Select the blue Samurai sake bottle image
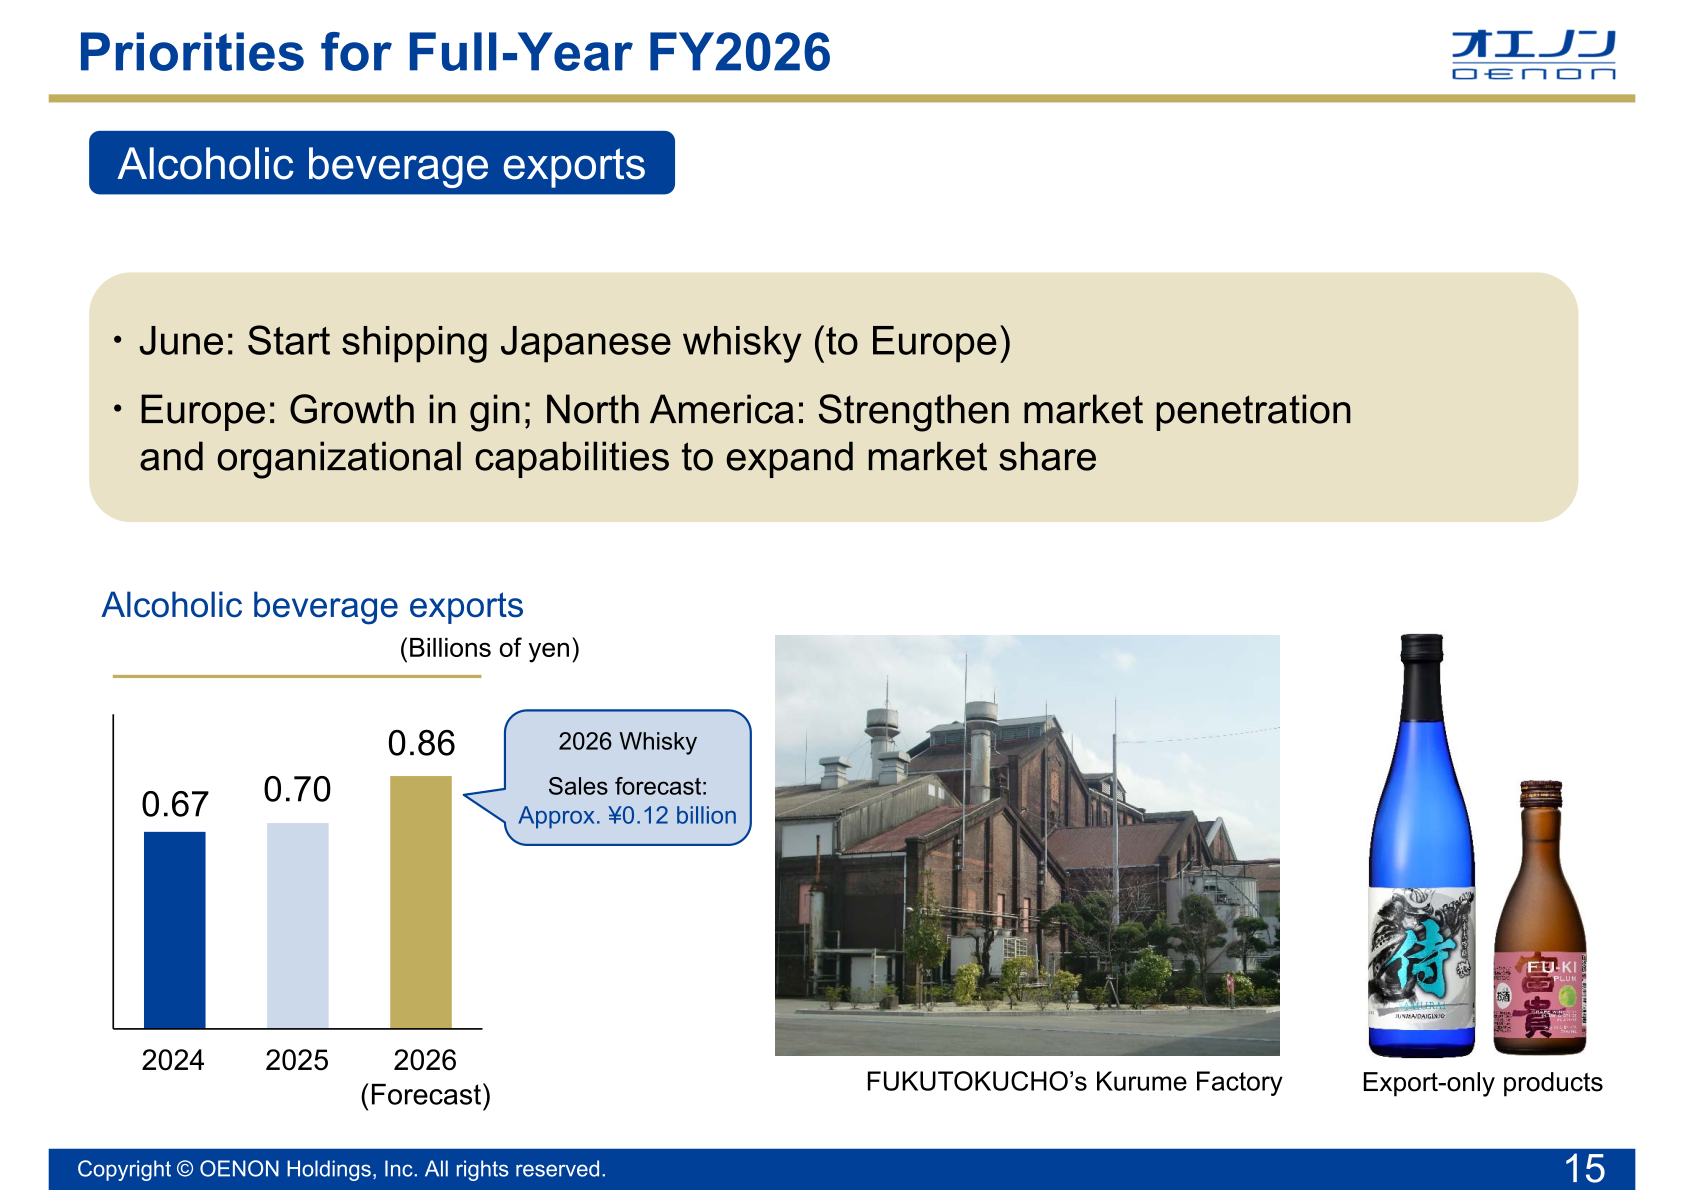The image size is (1684, 1190). (x=1421, y=845)
